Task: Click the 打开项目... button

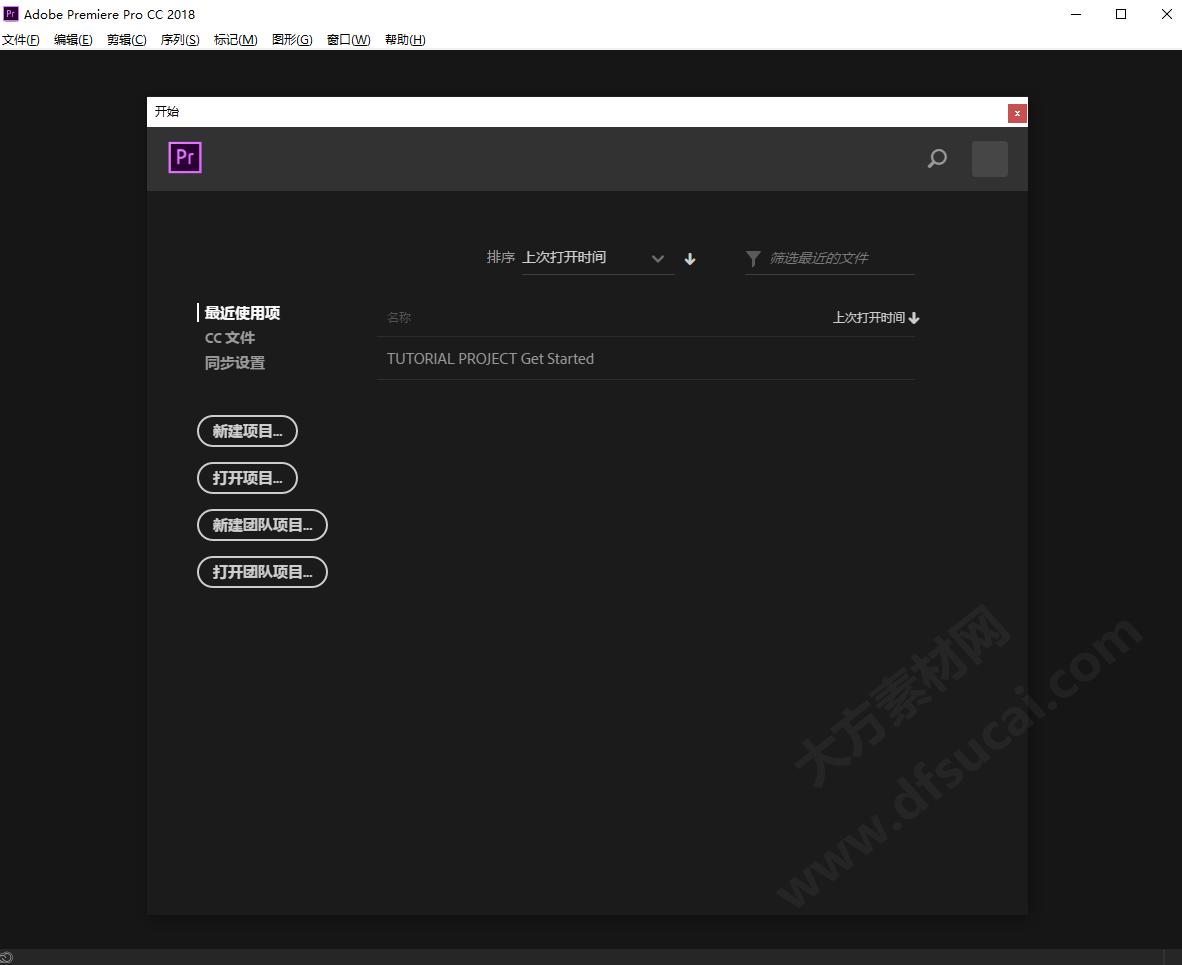Action: (x=247, y=478)
